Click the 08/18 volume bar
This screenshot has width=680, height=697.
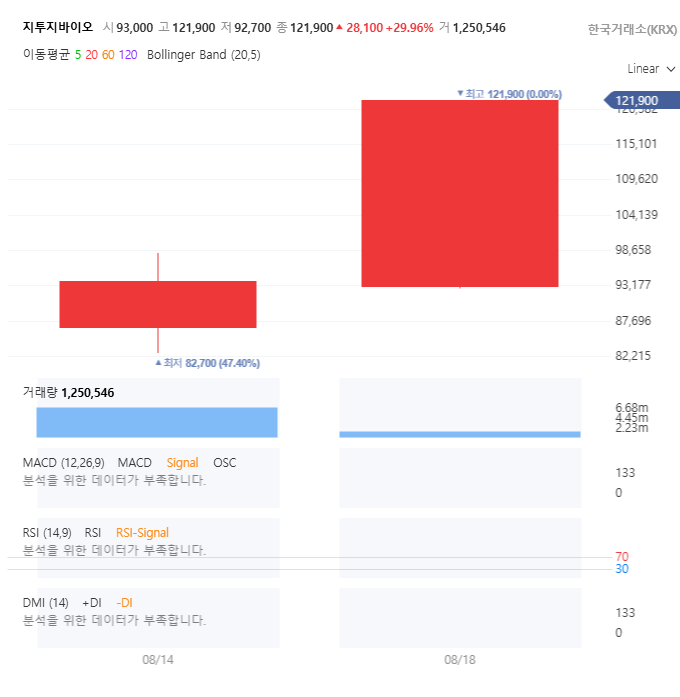[x=460, y=434]
